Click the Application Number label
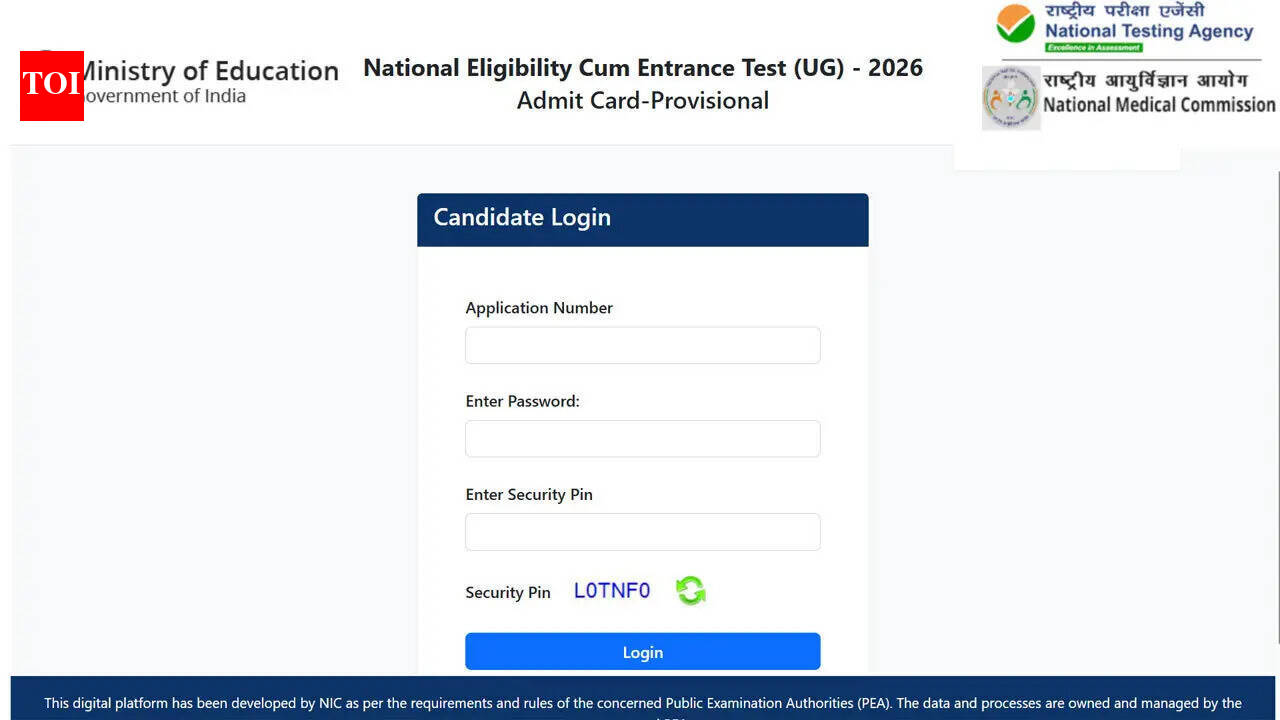Image resolution: width=1280 pixels, height=720 pixels. click(x=539, y=308)
